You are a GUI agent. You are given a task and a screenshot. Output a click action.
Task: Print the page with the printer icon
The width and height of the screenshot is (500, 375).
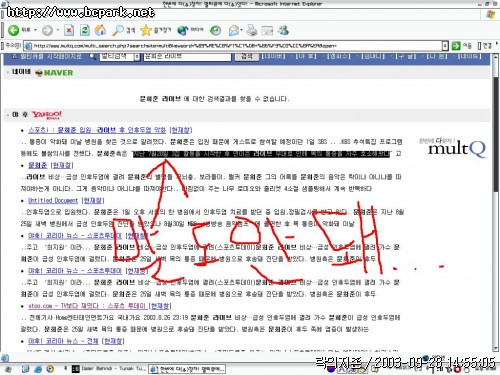[252, 30]
